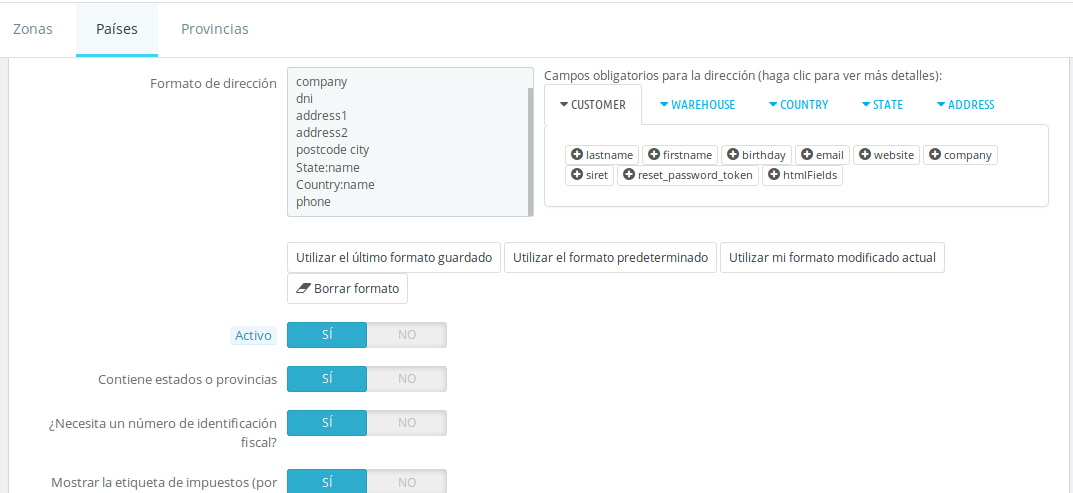This screenshot has height=493, width=1073.
Task: Set Activo to SÍ
Action: click(327, 335)
